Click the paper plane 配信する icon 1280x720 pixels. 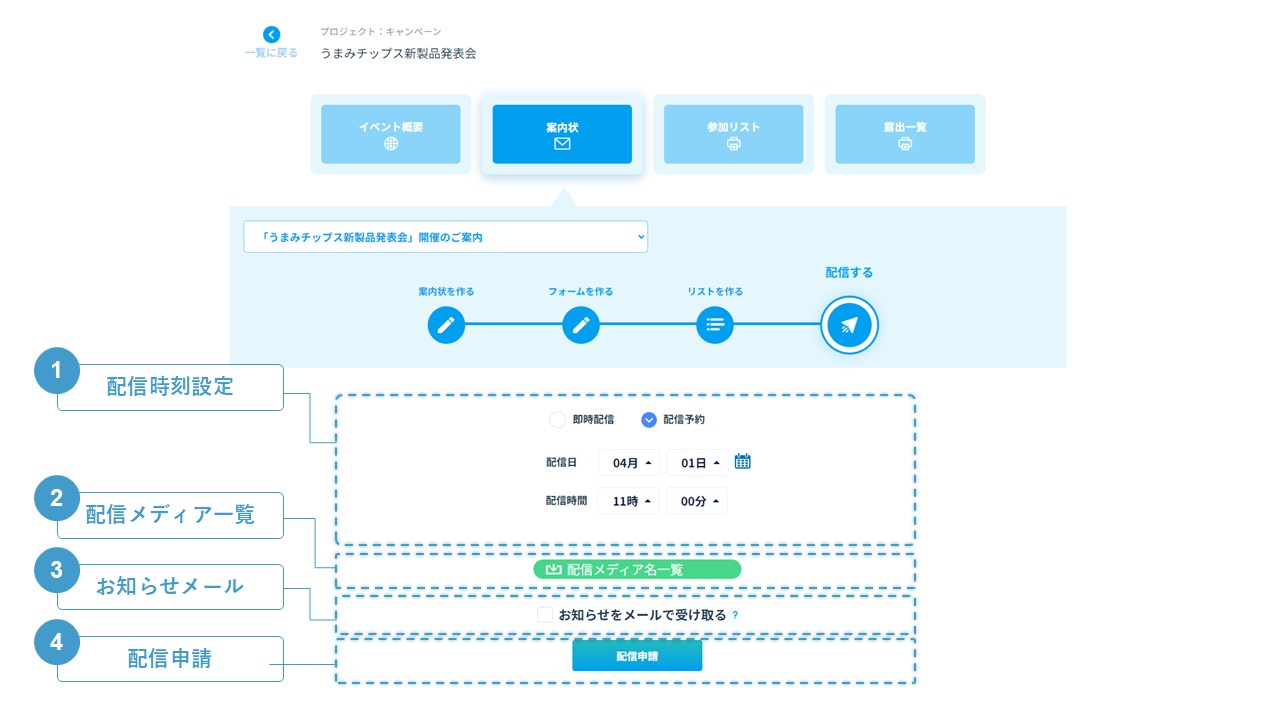tap(849, 325)
